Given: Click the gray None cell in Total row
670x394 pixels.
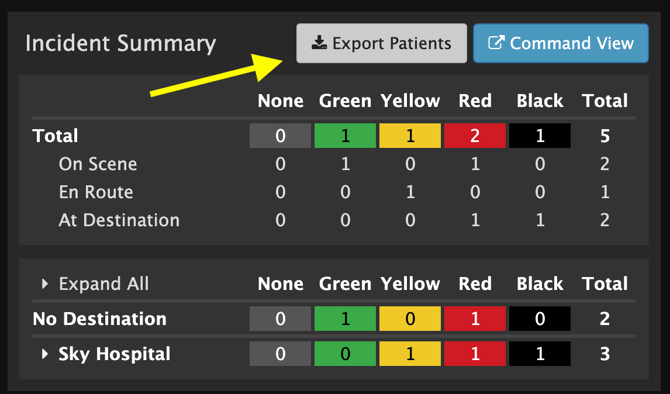Looking at the screenshot, I should (280, 136).
